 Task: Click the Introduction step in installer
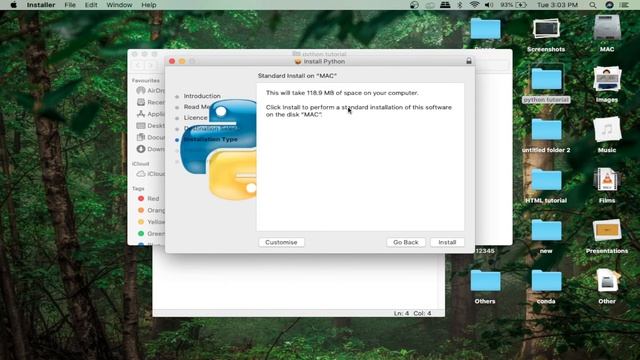[x=202, y=96]
